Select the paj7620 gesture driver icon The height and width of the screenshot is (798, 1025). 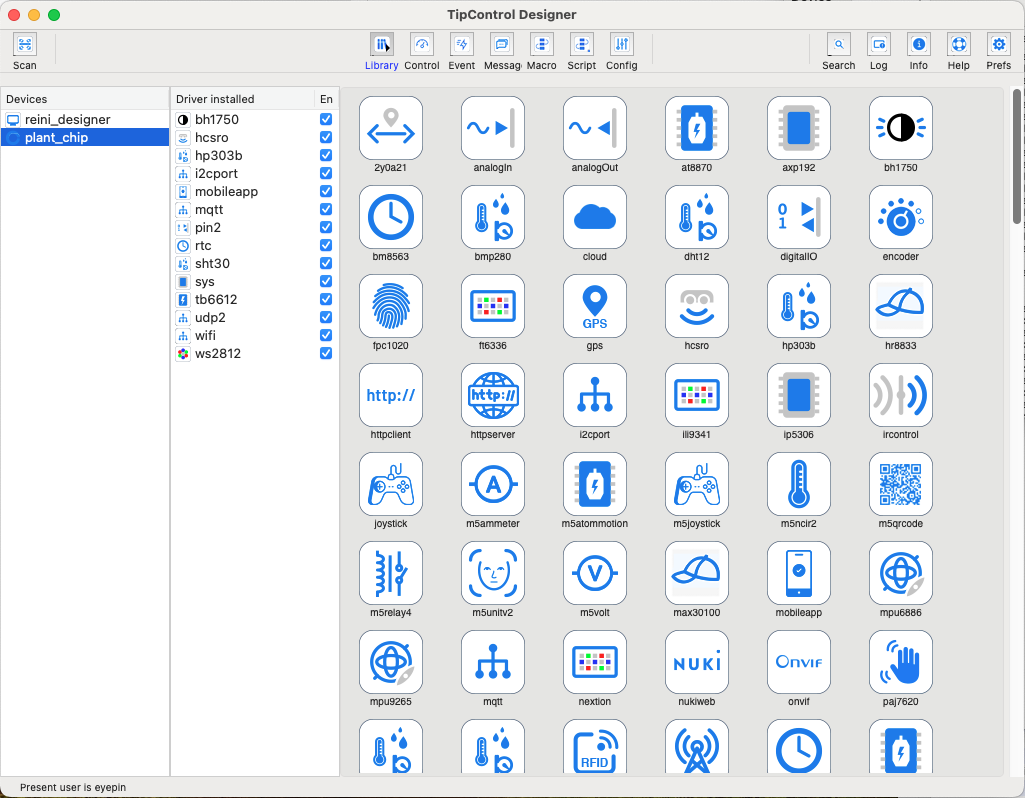click(x=900, y=663)
